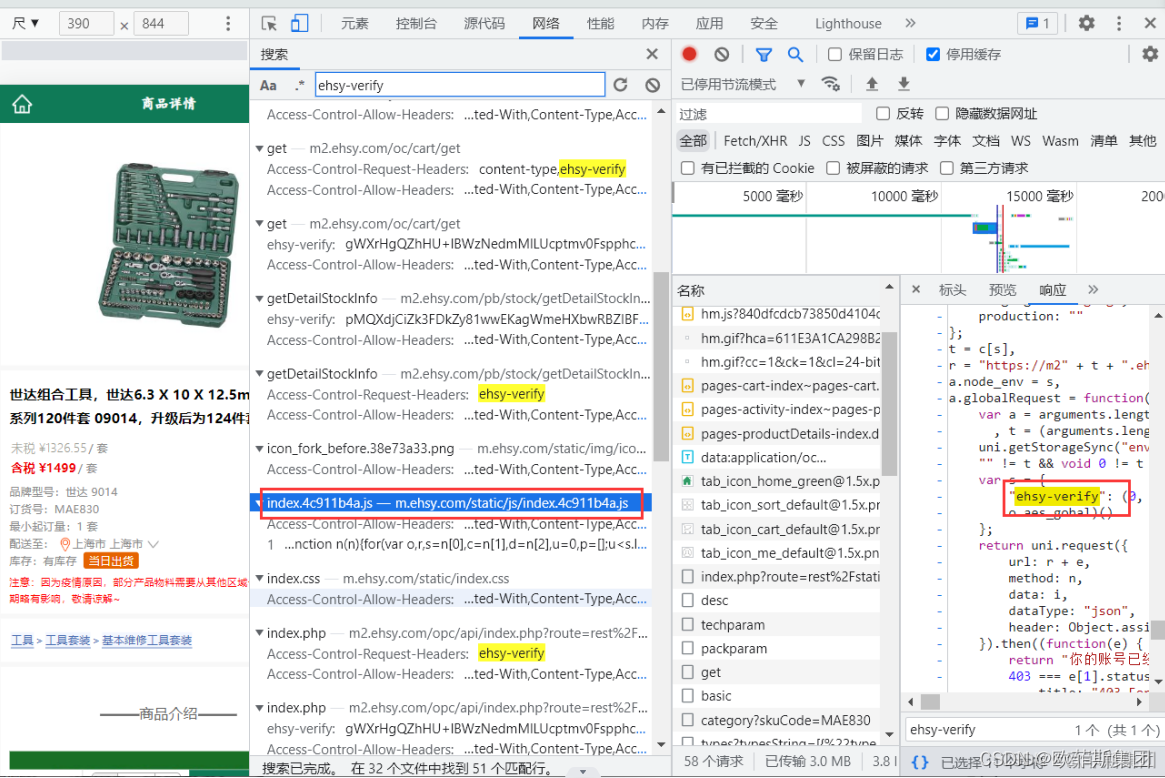The image size is (1165, 778).
Task: Activate the inspect element picker icon
Action: pyautogui.click(x=269, y=24)
